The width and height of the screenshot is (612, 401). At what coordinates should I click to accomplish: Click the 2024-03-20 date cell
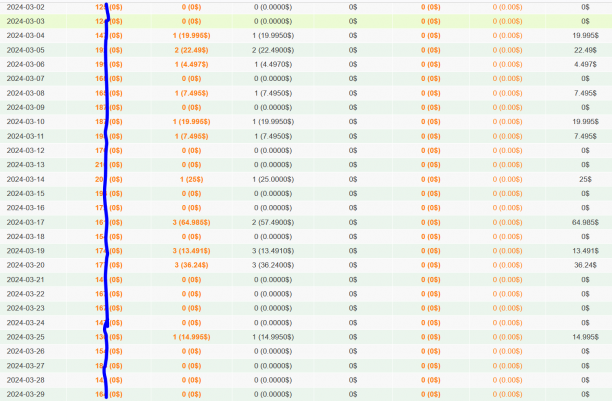coord(25,265)
